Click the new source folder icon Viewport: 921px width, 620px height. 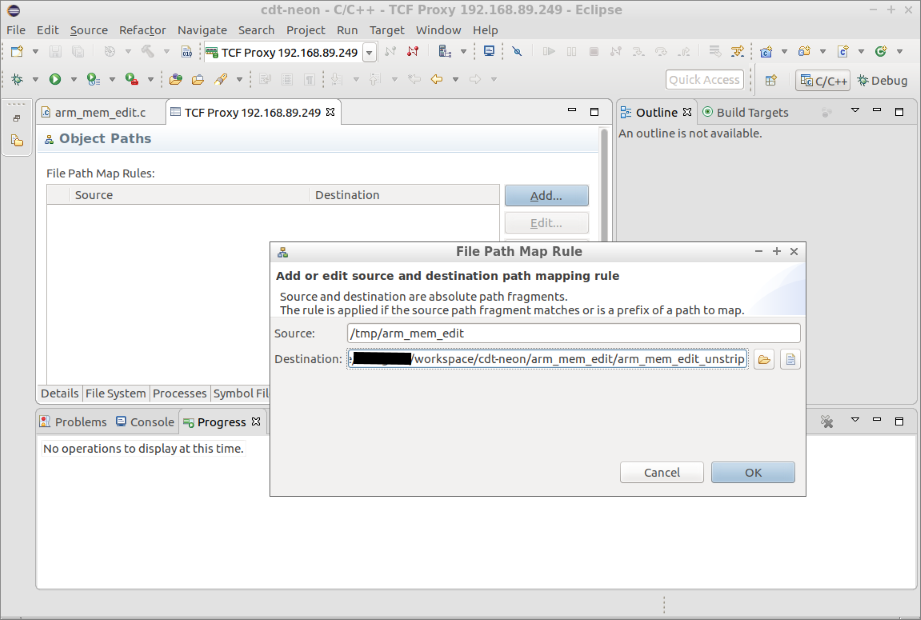click(804, 52)
